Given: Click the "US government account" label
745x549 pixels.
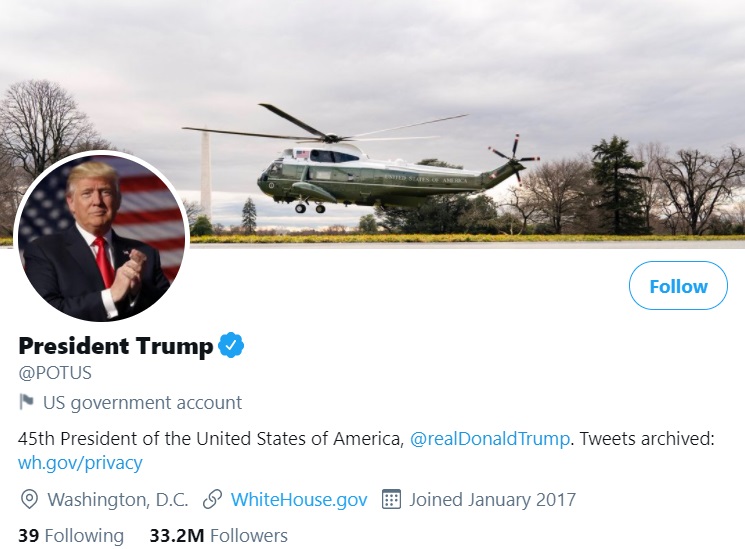Looking at the screenshot, I should click(142, 403).
